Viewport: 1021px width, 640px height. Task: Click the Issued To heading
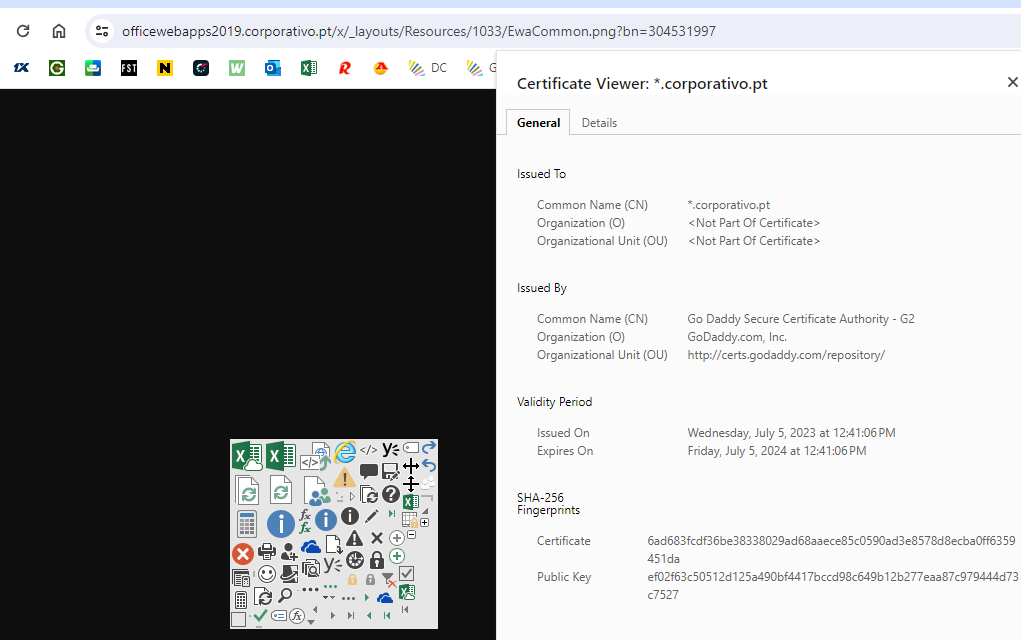coord(541,174)
